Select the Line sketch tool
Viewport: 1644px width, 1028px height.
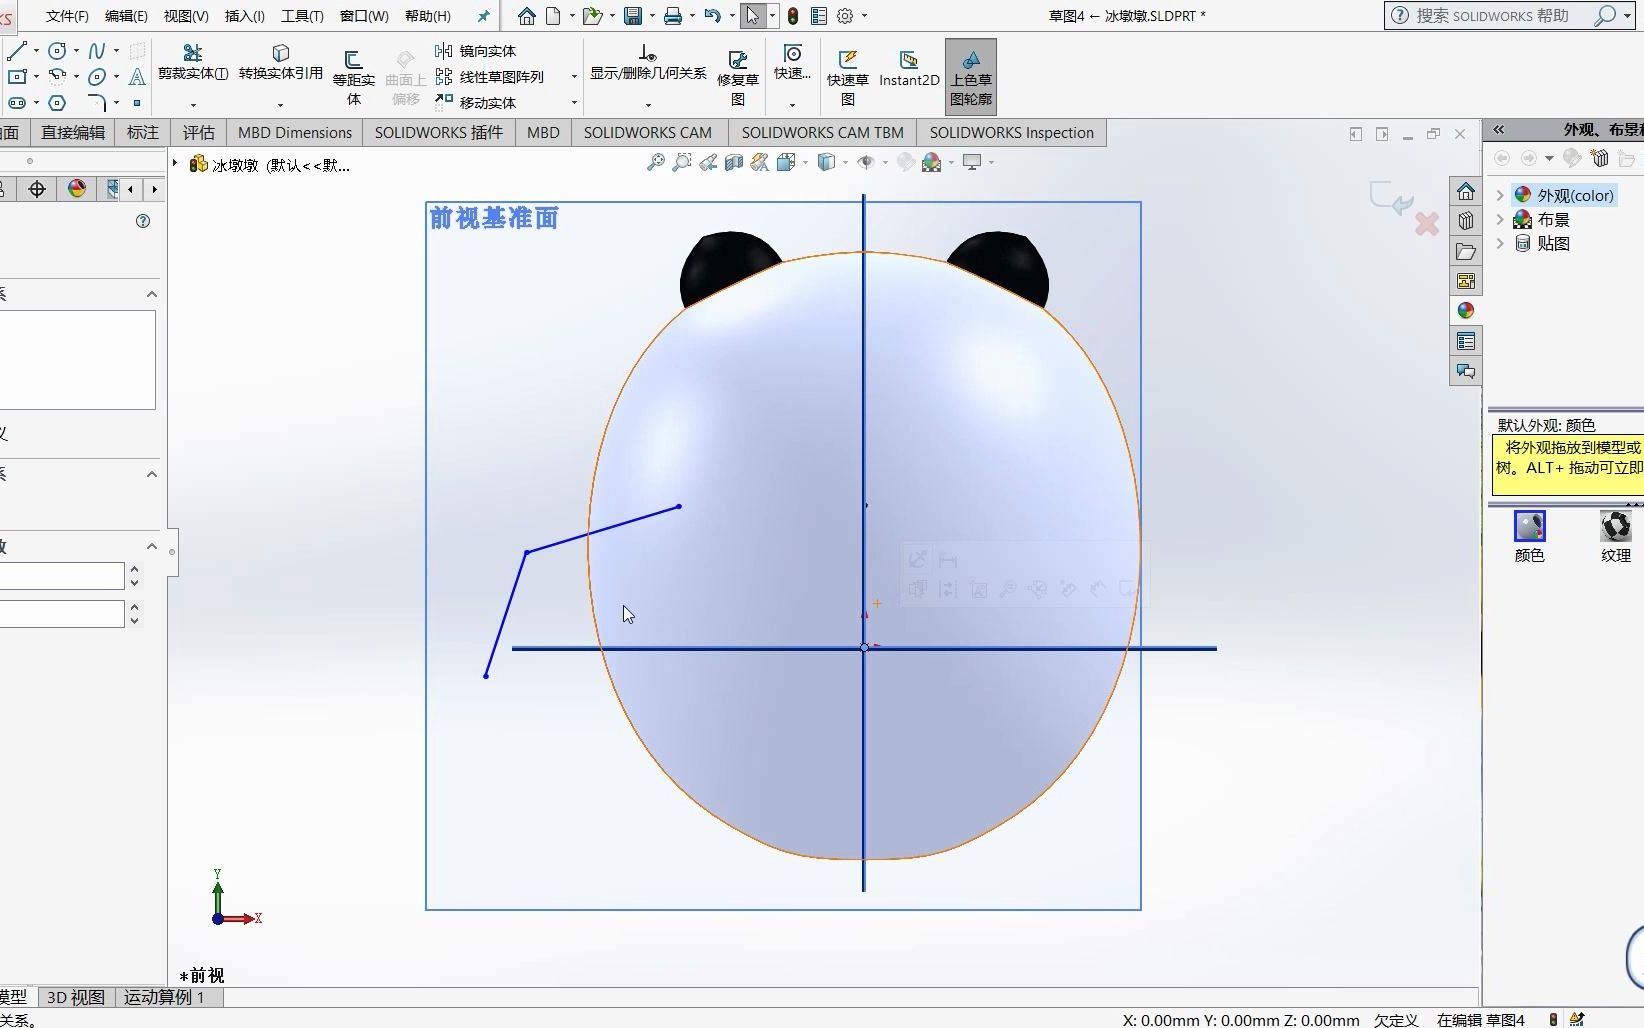(x=16, y=51)
